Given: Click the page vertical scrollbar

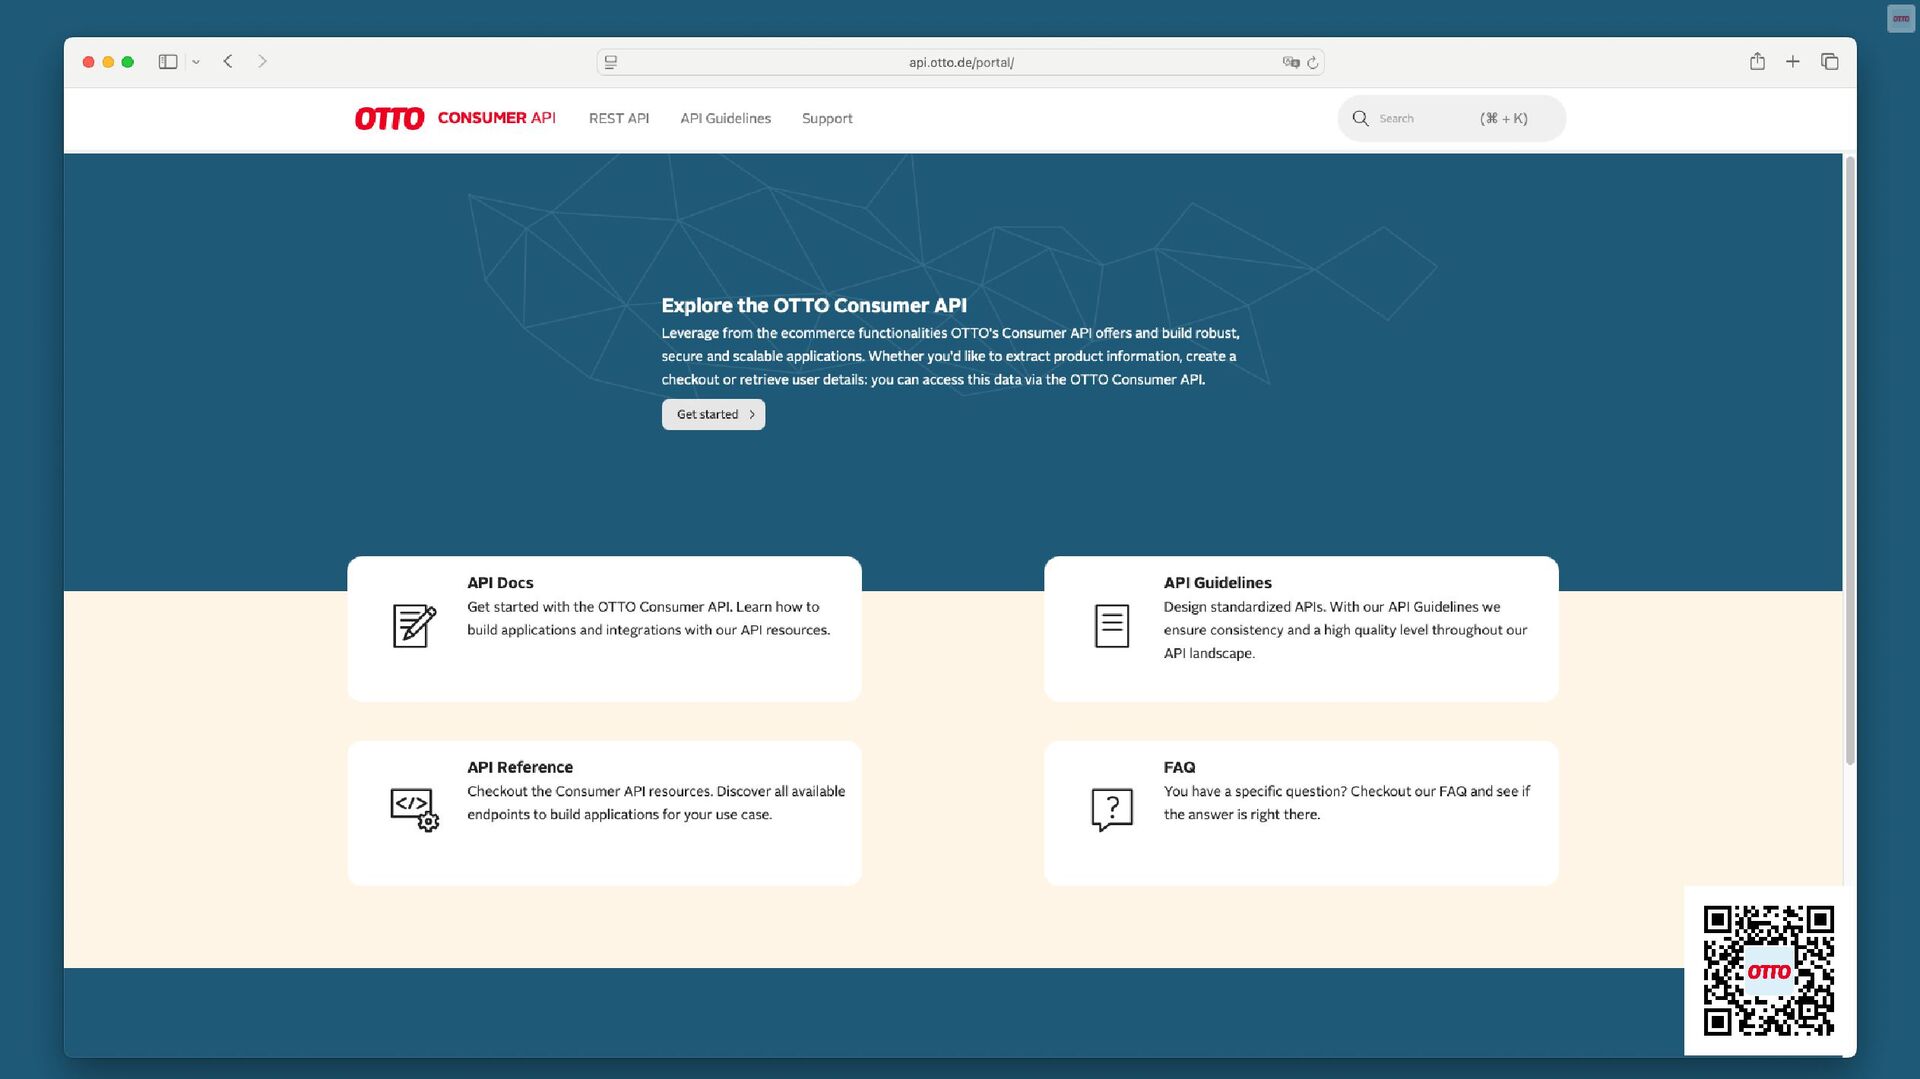Looking at the screenshot, I should 1849,460.
